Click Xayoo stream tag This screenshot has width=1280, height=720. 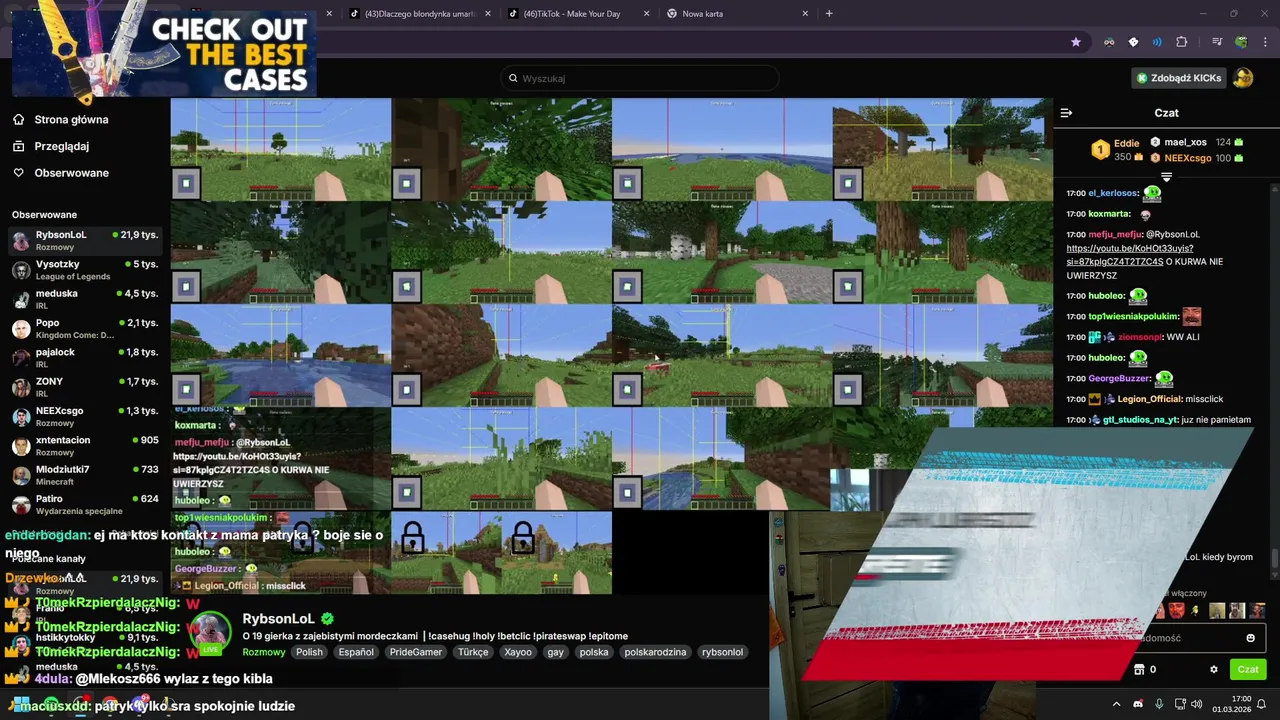[x=518, y=652]
